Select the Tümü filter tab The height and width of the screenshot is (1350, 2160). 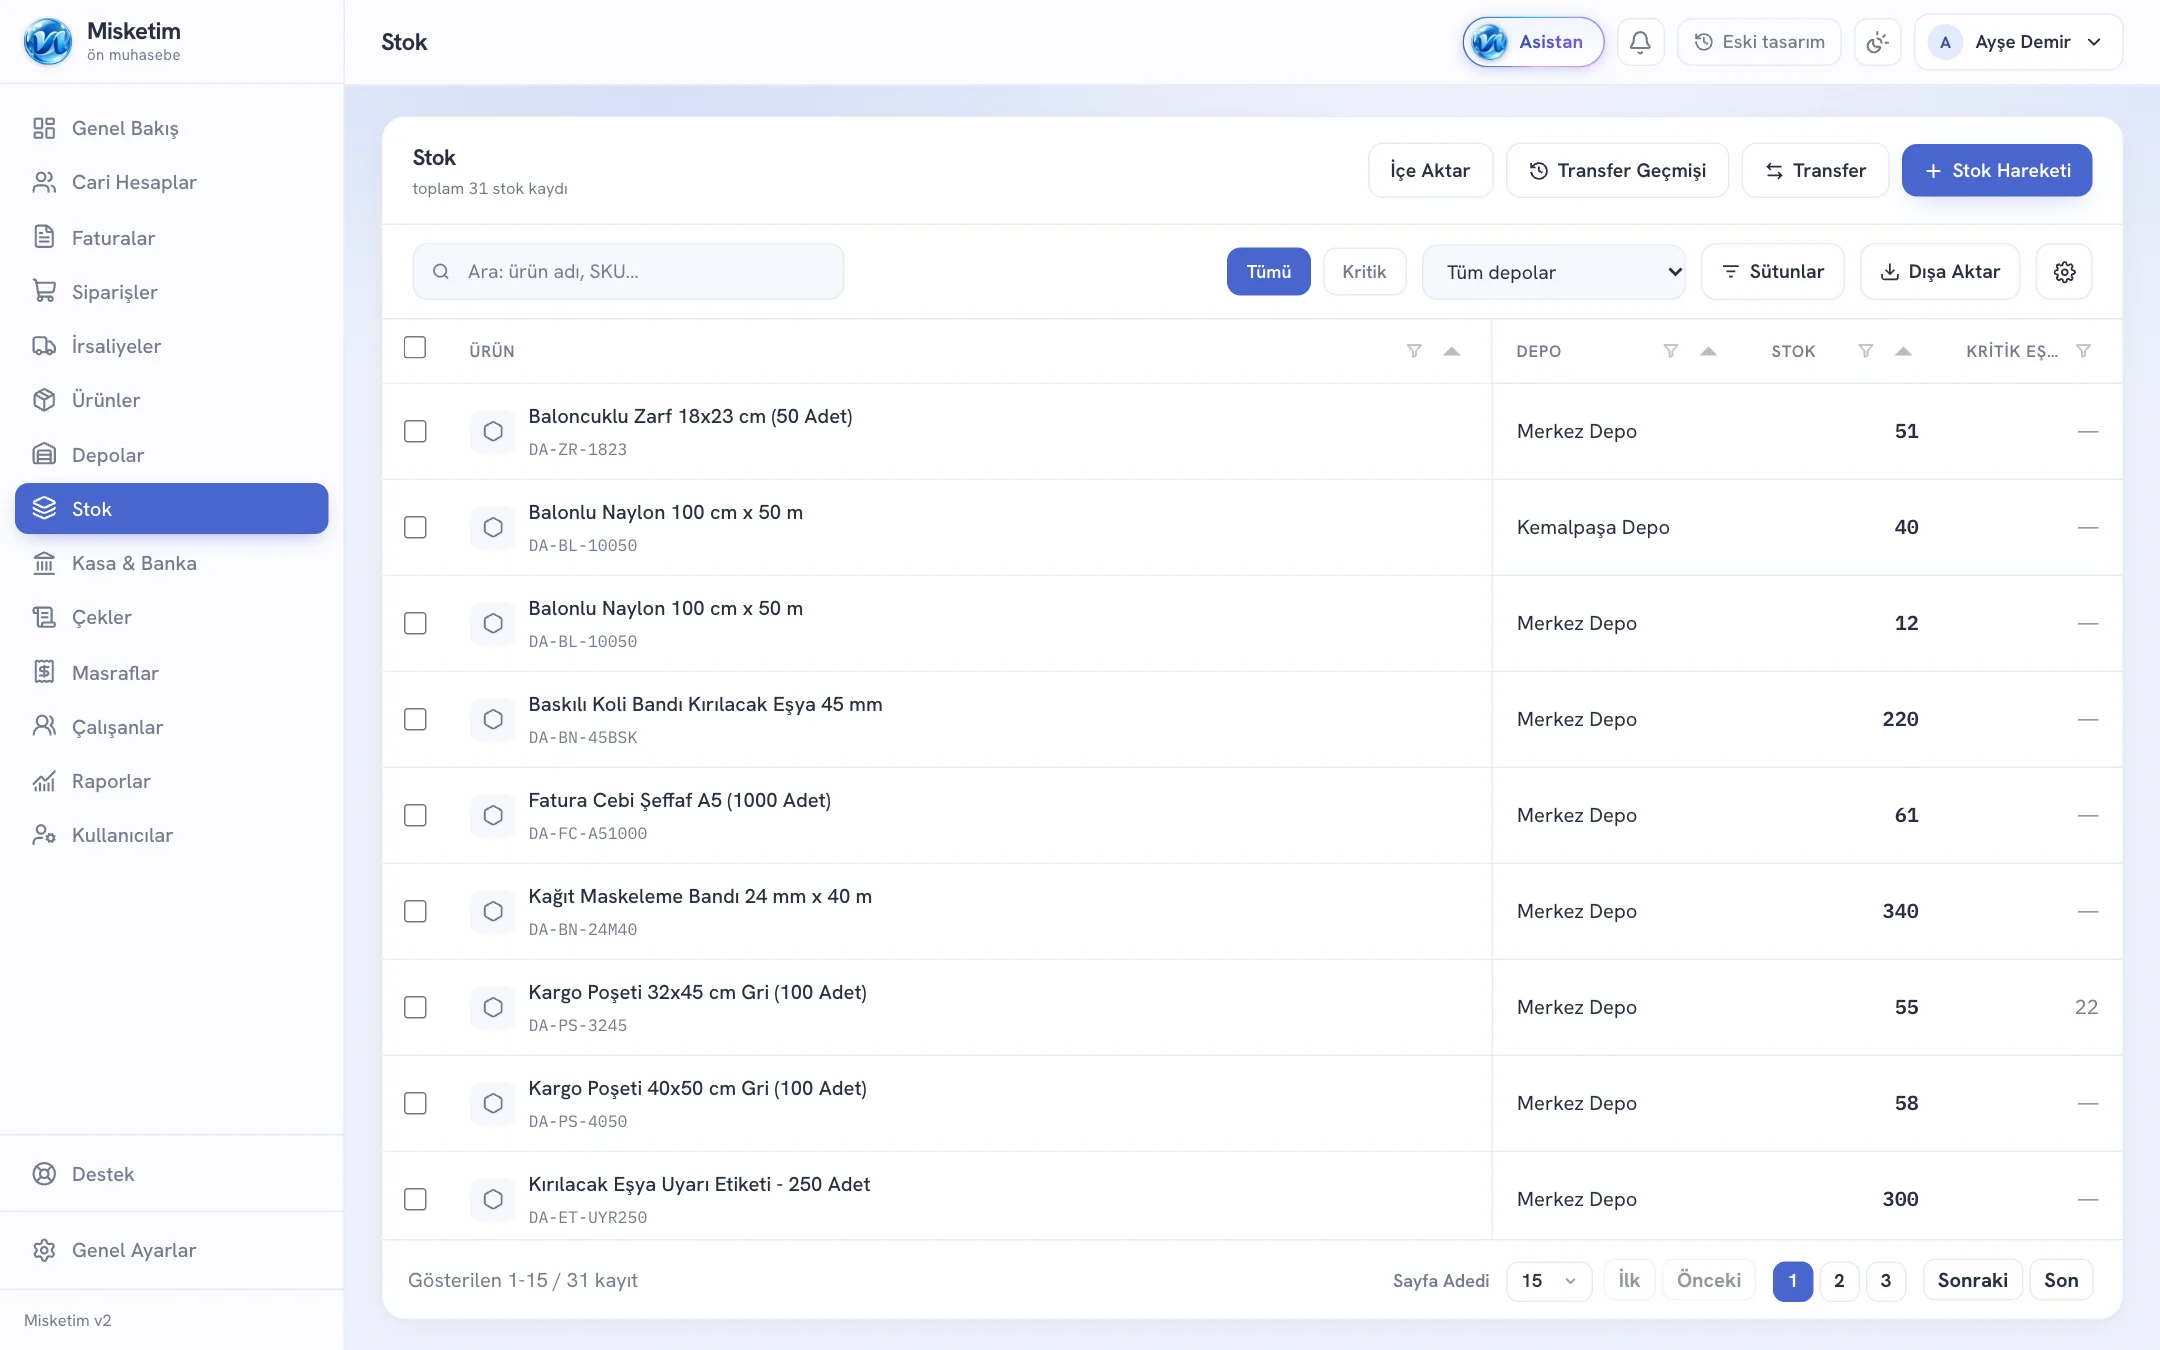1268,272
